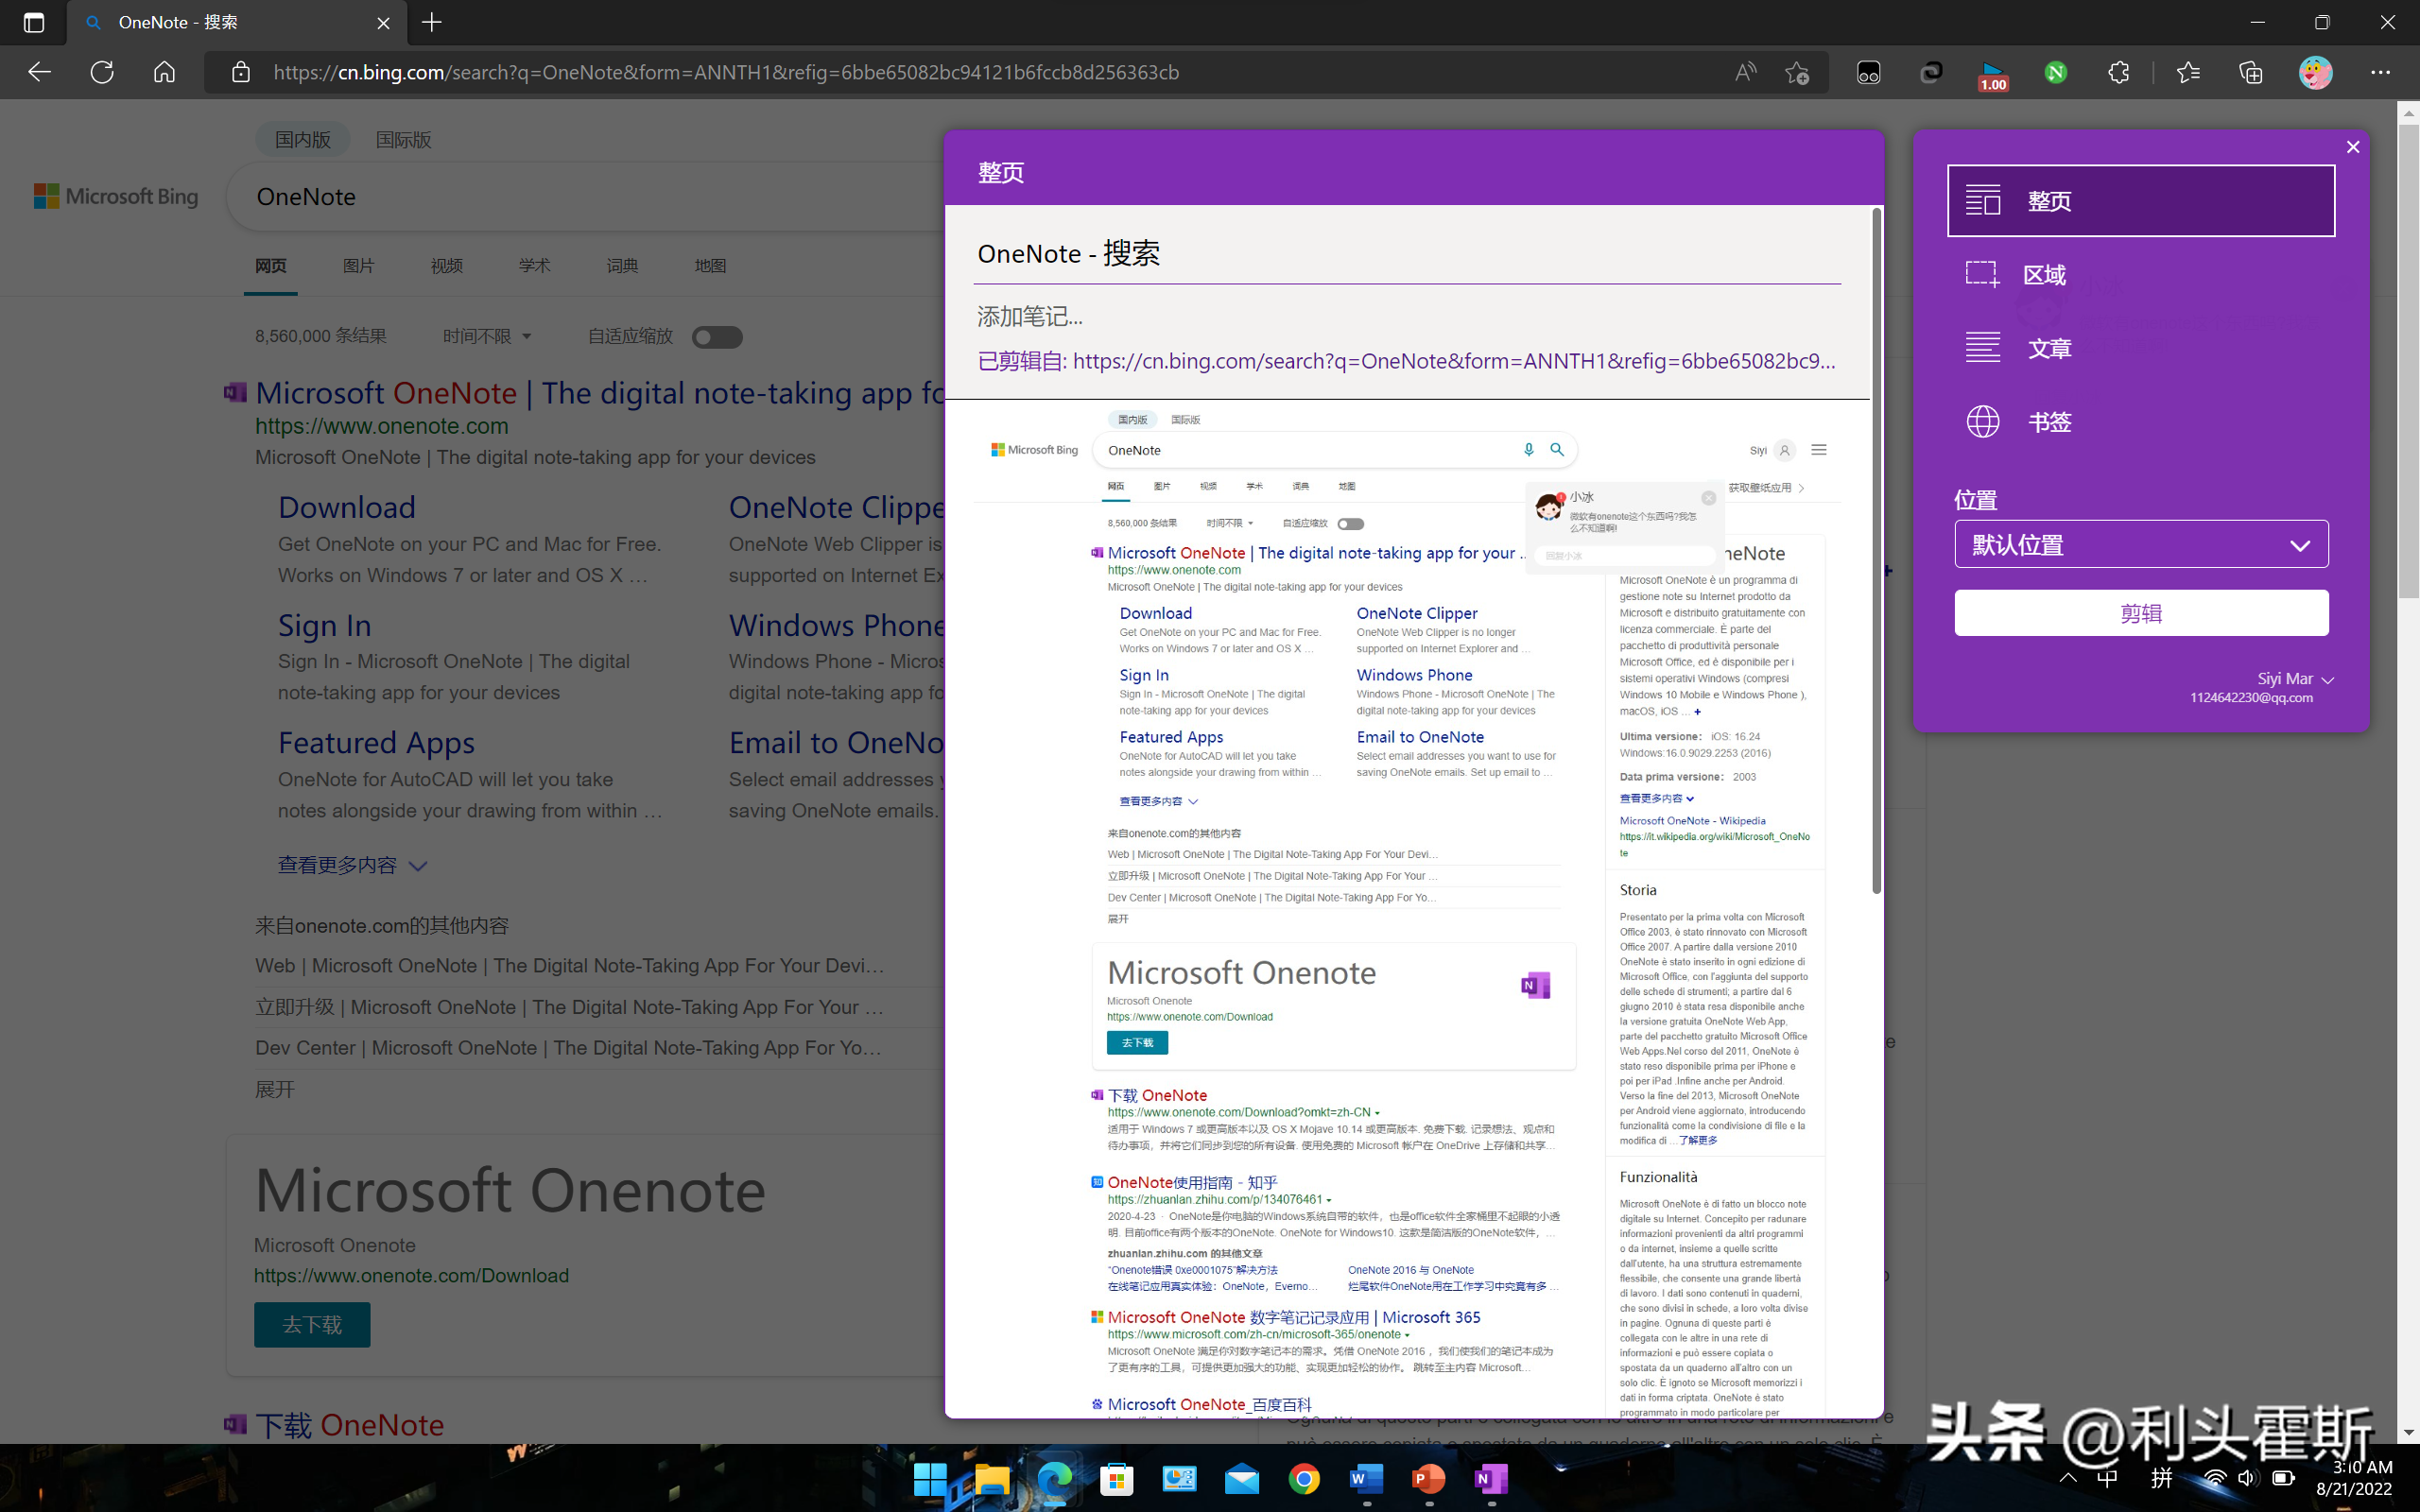The height and width of the screenshot is (1512, 2420).
Task: Open the Featured Apps sitelink
Action: pos(376,742)
